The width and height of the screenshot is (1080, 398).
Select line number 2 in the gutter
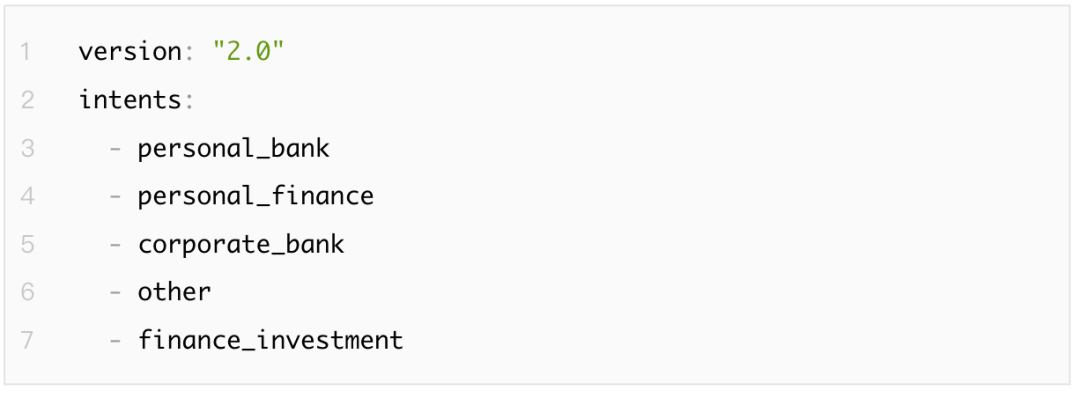click(27, 100)
